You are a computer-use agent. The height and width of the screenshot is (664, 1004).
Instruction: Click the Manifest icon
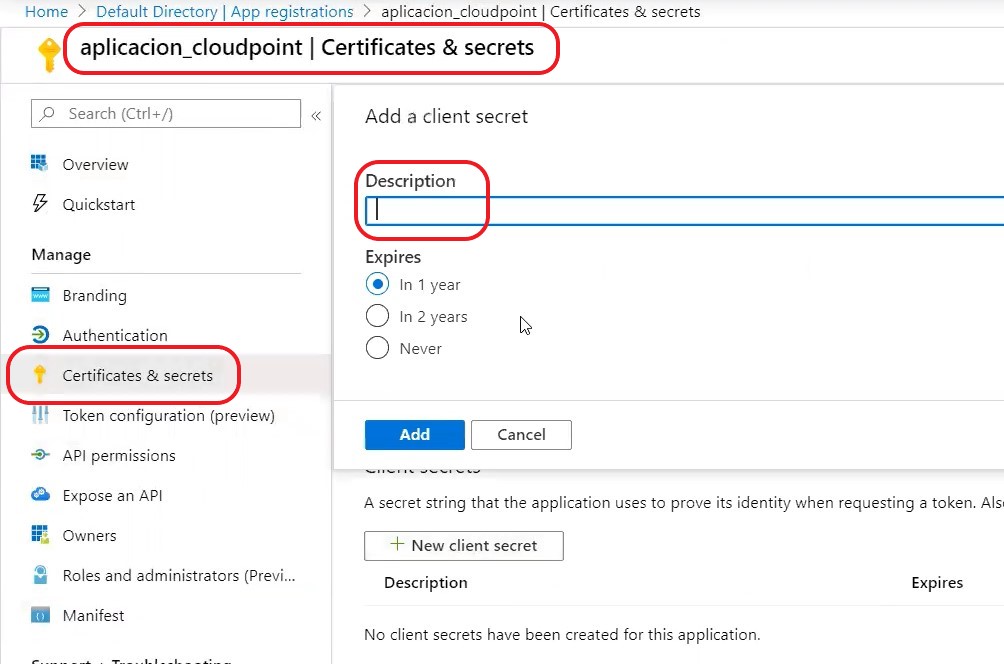(x=40, y=615)
